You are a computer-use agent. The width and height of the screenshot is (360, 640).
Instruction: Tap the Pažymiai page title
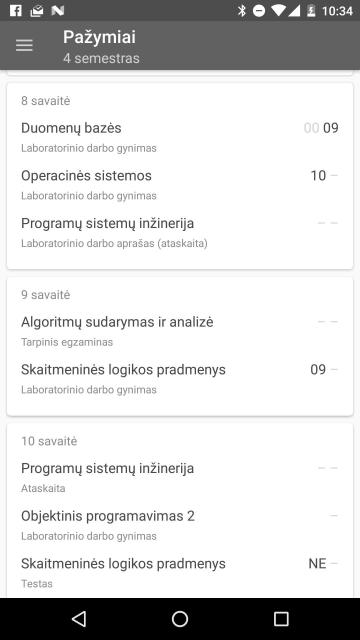99,37
